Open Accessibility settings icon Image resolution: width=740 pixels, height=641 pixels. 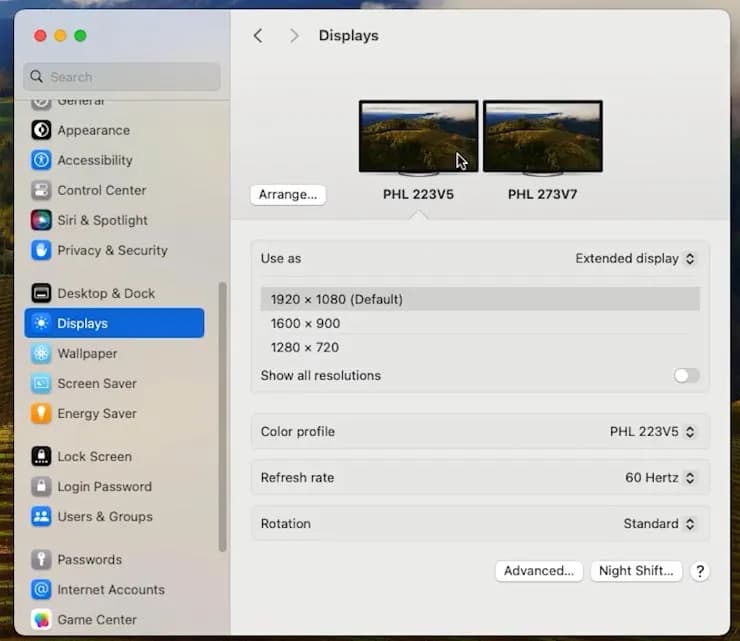pyautogui.click(x=41, y=160)
